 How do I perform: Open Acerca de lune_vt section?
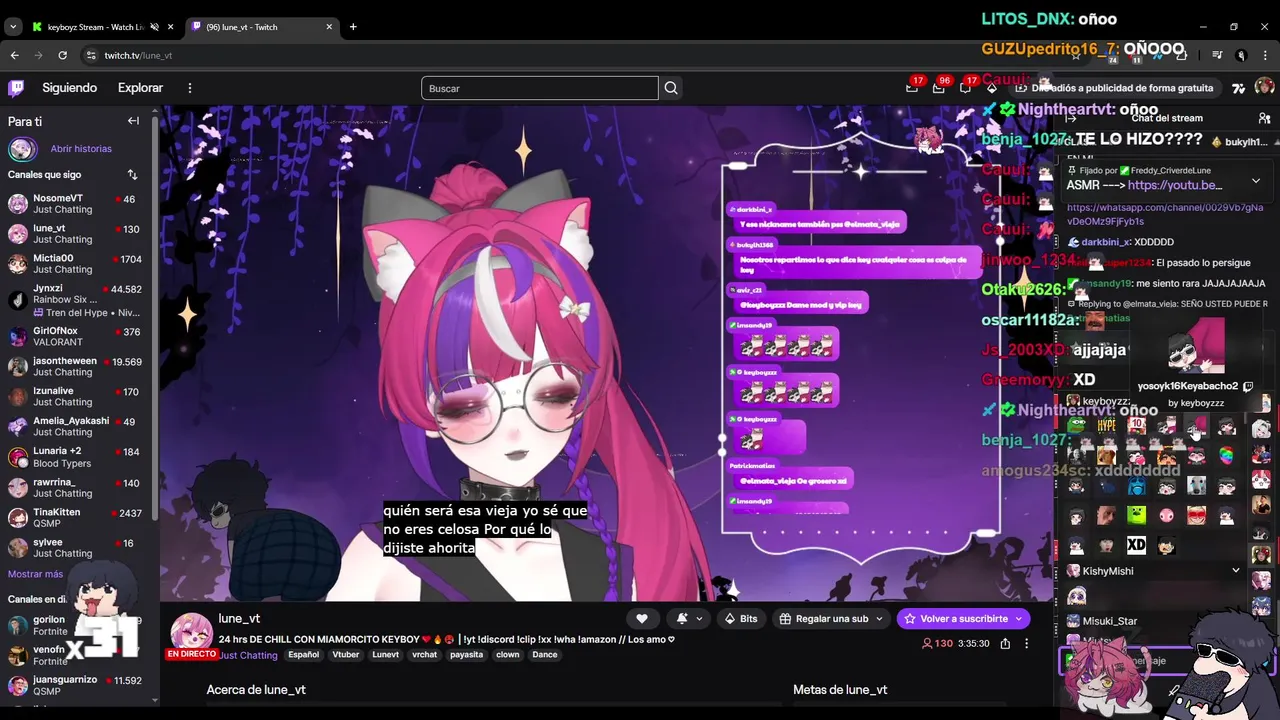[256, 690]
